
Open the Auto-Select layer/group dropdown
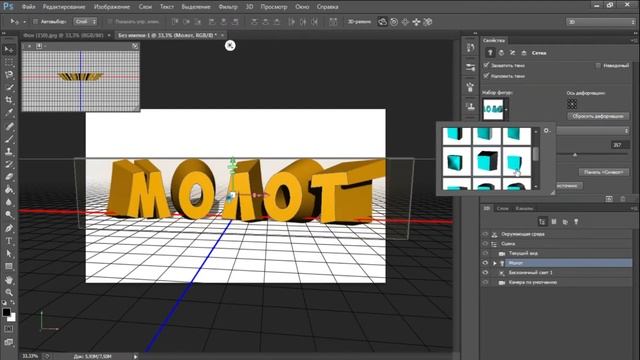coord(85,22)
